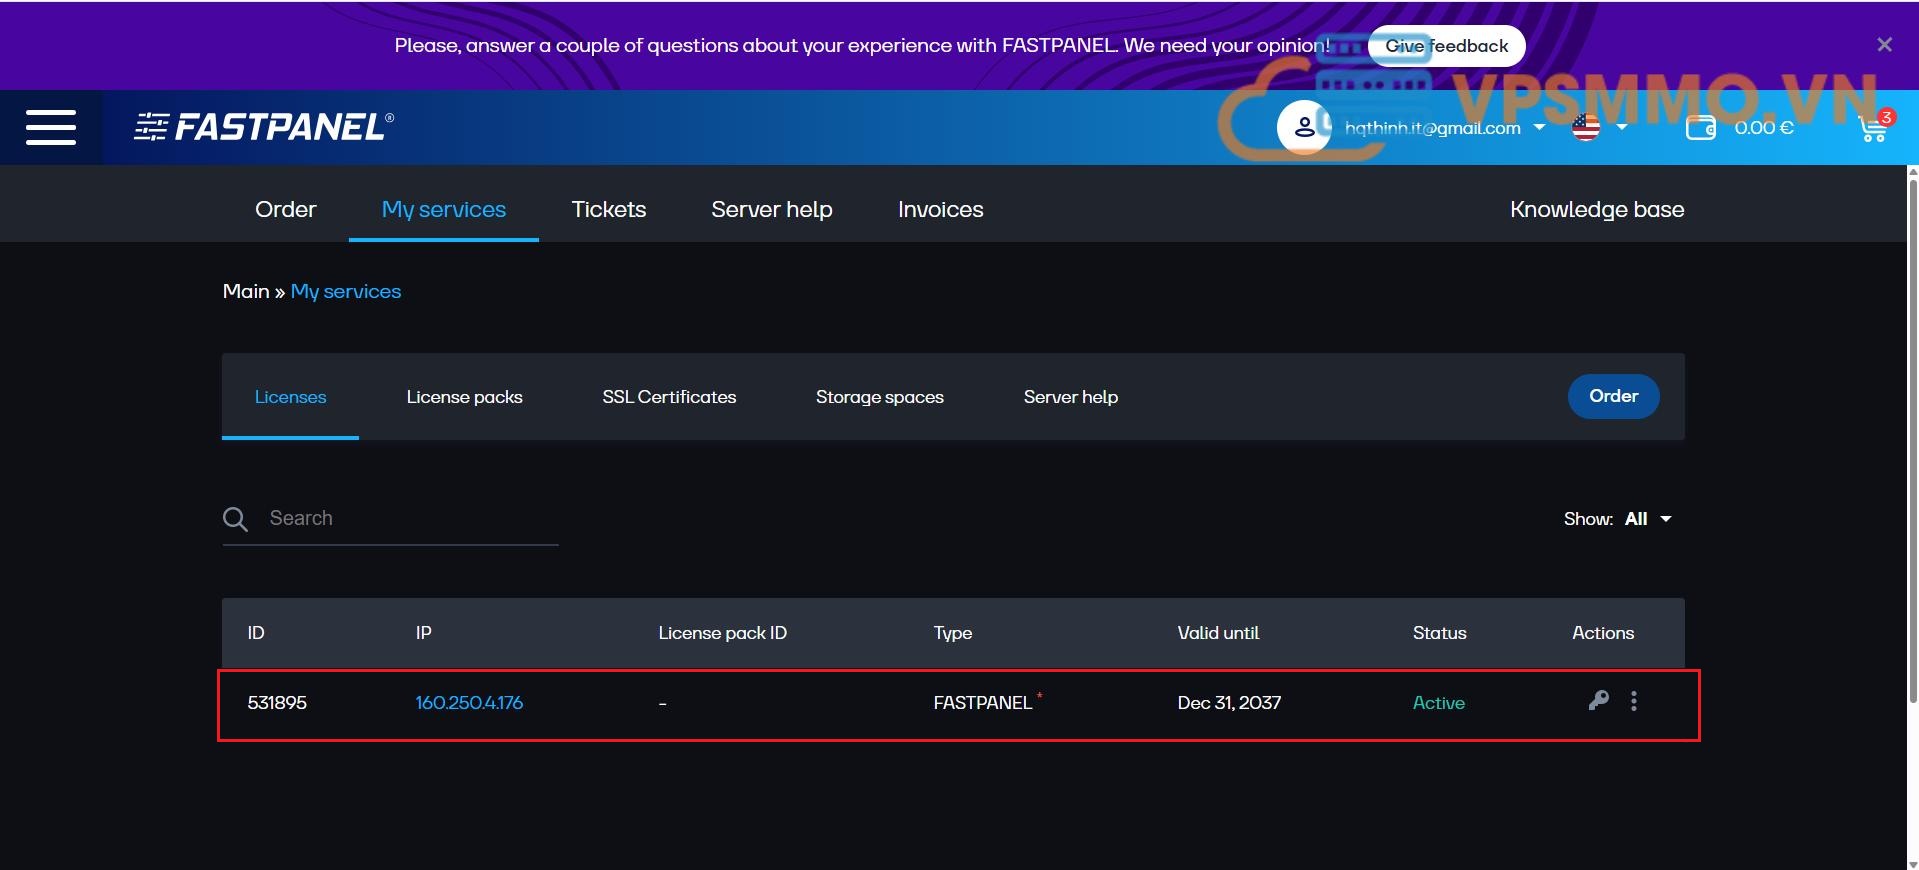Viewport: 1919px width, 870px height.
Task: Expand the Show: All filter
Action: (x=1647, y=519)
